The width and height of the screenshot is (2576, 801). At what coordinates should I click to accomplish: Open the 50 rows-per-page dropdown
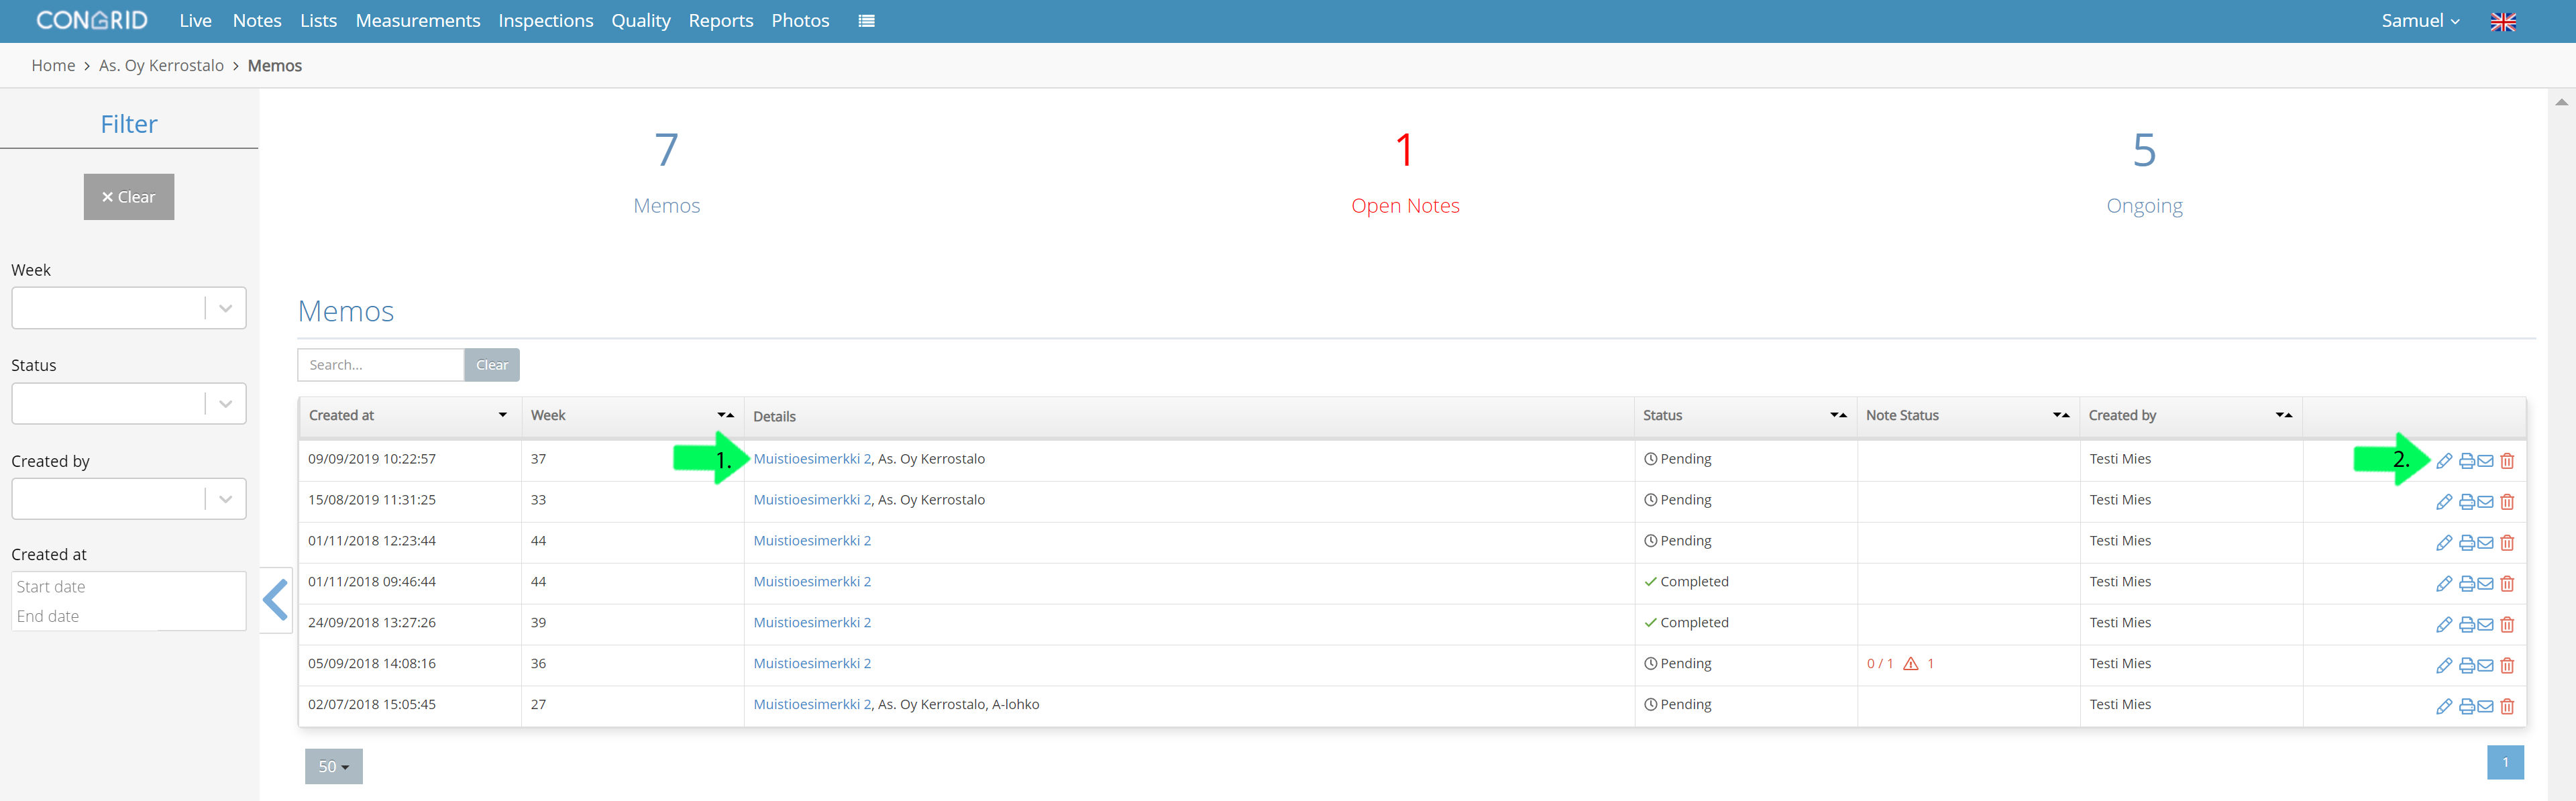(x=334, y=767)
